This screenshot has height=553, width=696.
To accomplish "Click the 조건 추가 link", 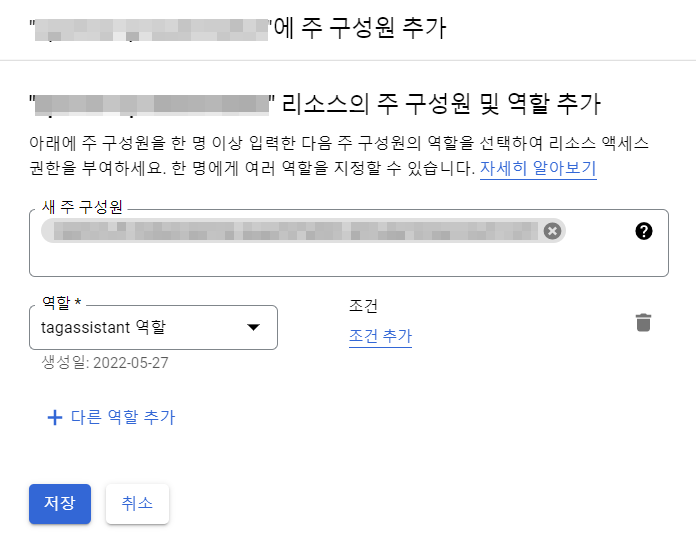I will coord(380,336).
